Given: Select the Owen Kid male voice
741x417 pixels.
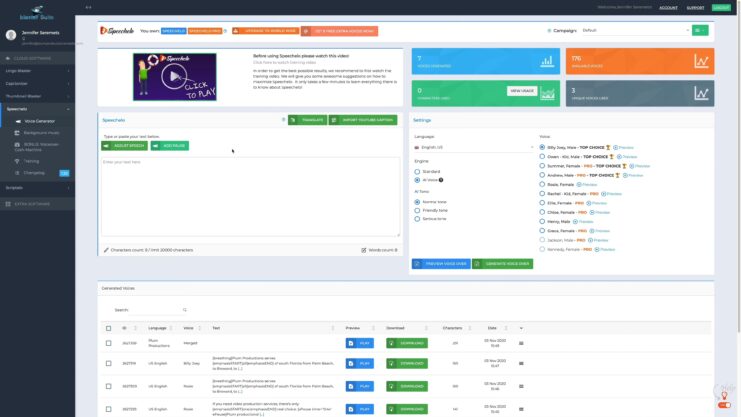Looking at the screenshot, I should (542, 156).
